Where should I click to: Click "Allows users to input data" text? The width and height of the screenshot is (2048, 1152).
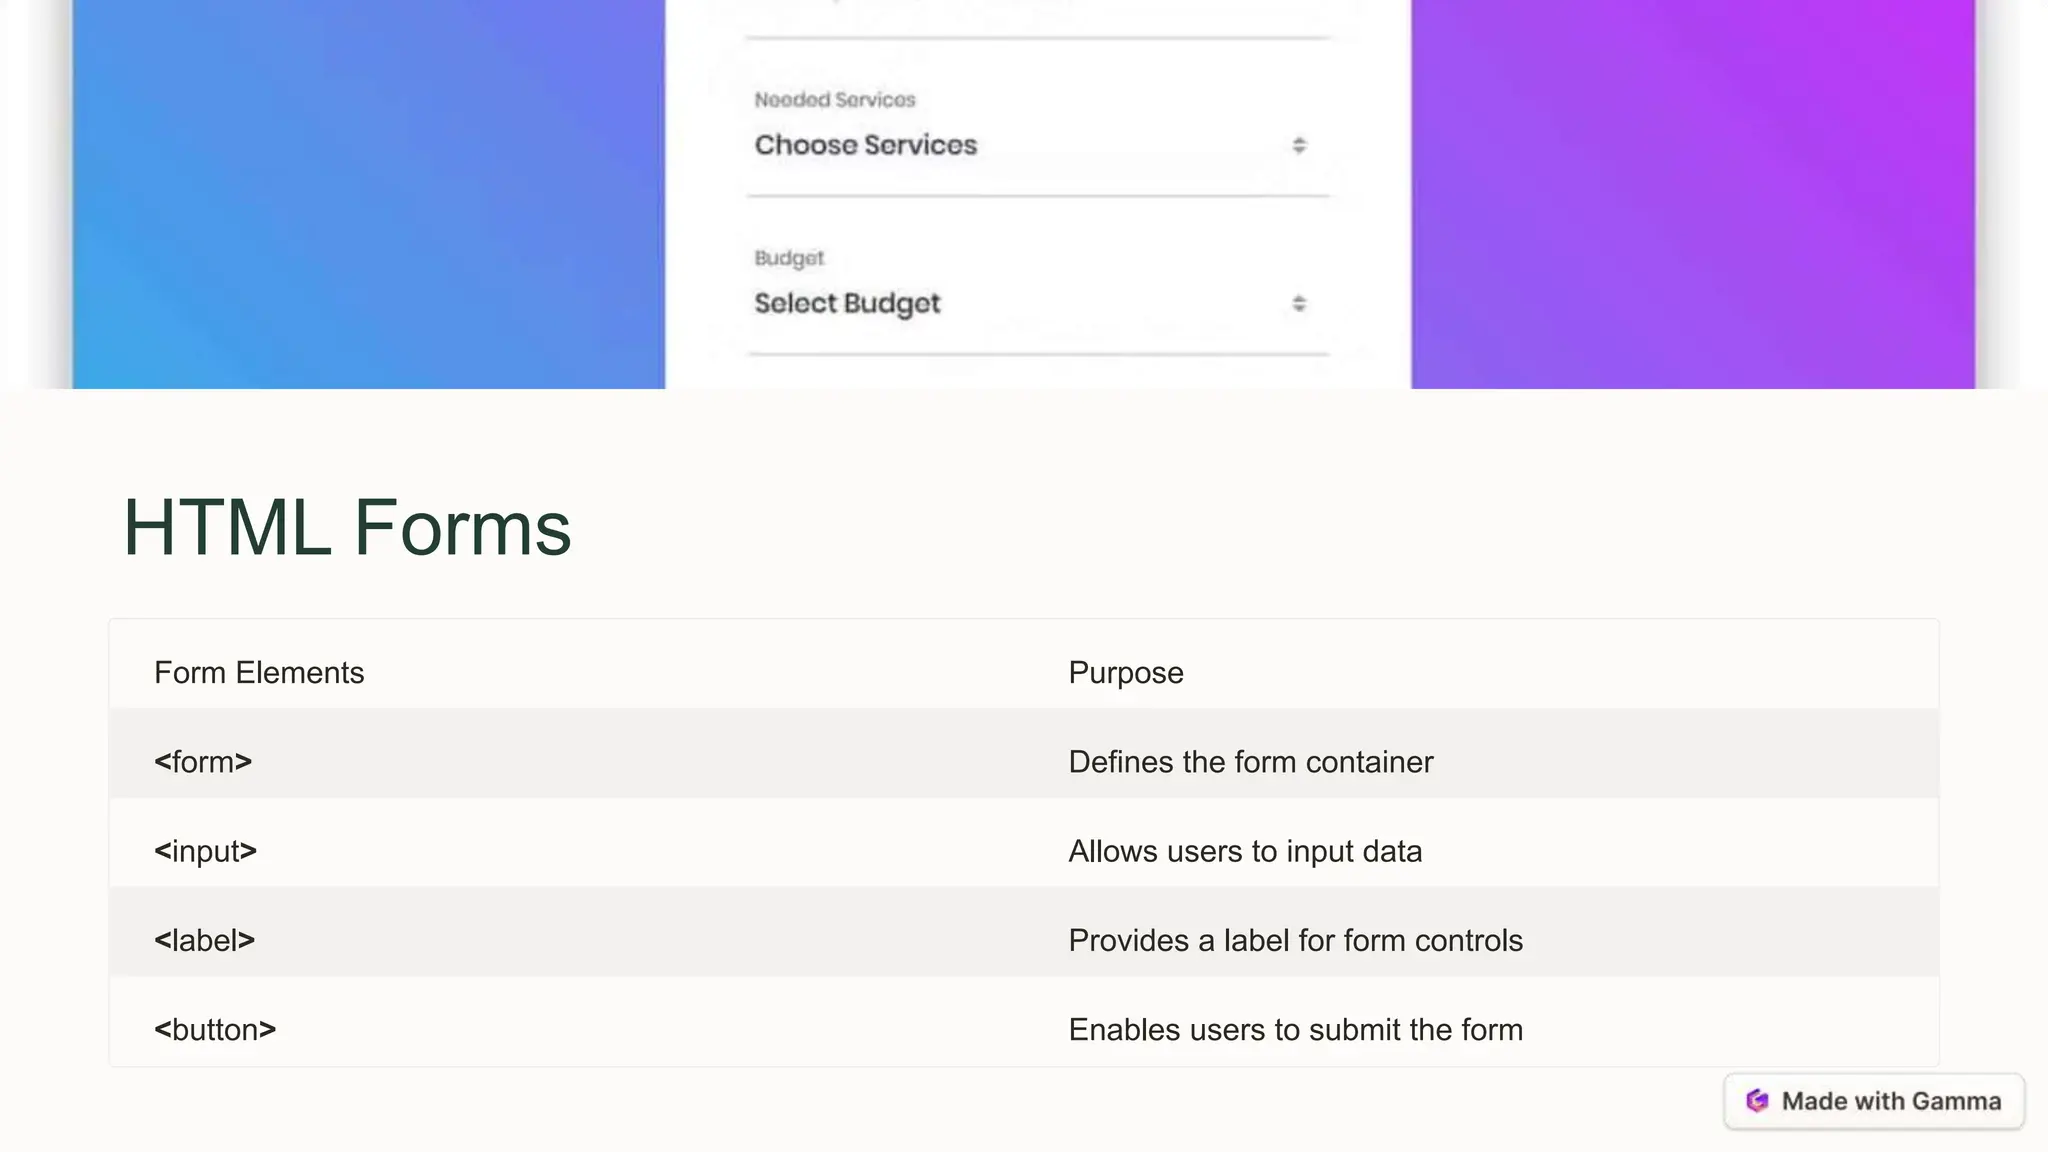pos(1245,851)
